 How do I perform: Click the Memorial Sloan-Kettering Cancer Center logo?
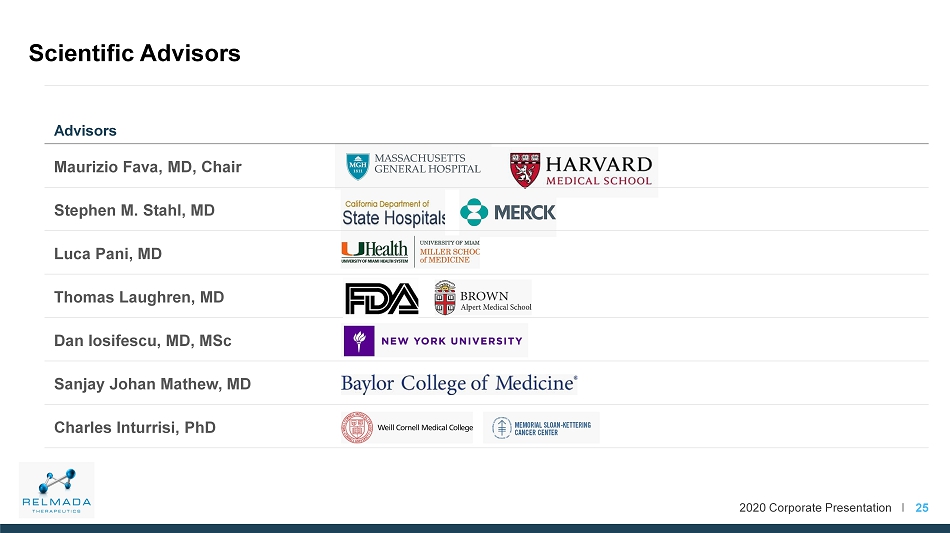click(542, 428)
